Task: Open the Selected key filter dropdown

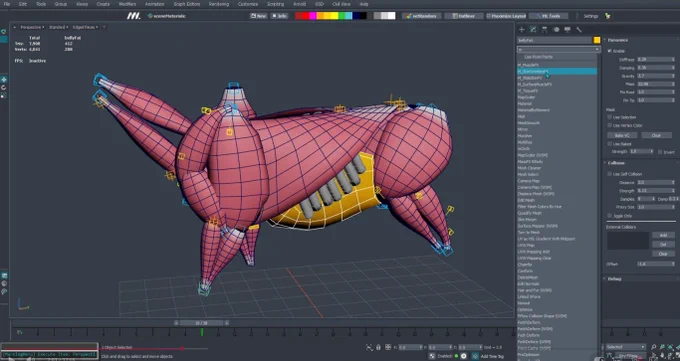Action: (x=625, y=347)
